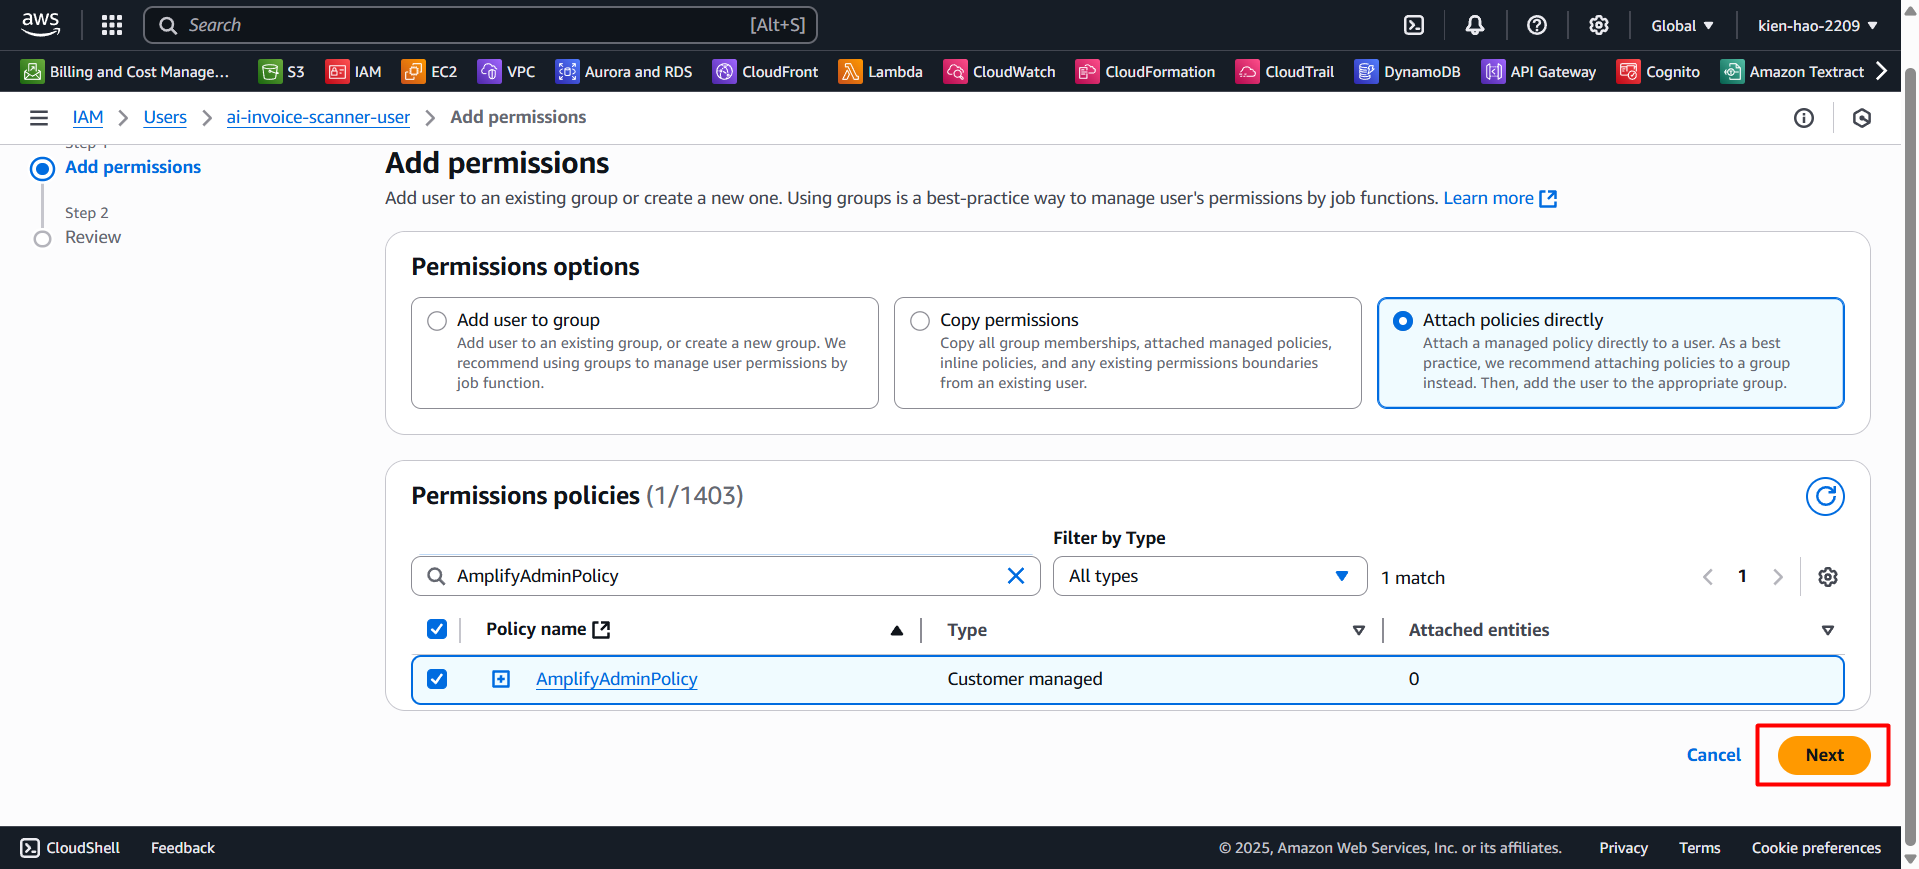1919x869 pixels.
Task: Clear the AmplifyAdminPolicy search text
Action: coord(1016,576)
